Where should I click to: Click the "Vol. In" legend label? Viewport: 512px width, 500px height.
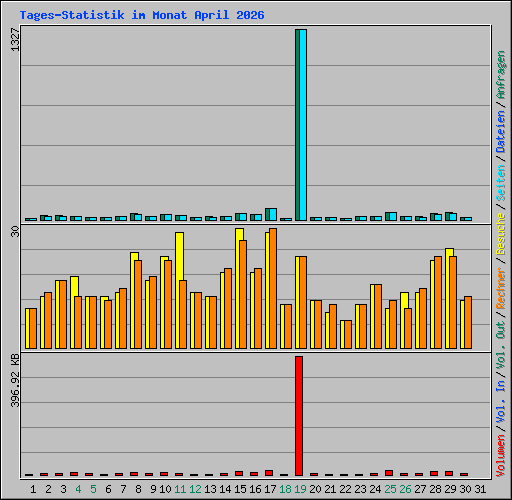[501, 401]
